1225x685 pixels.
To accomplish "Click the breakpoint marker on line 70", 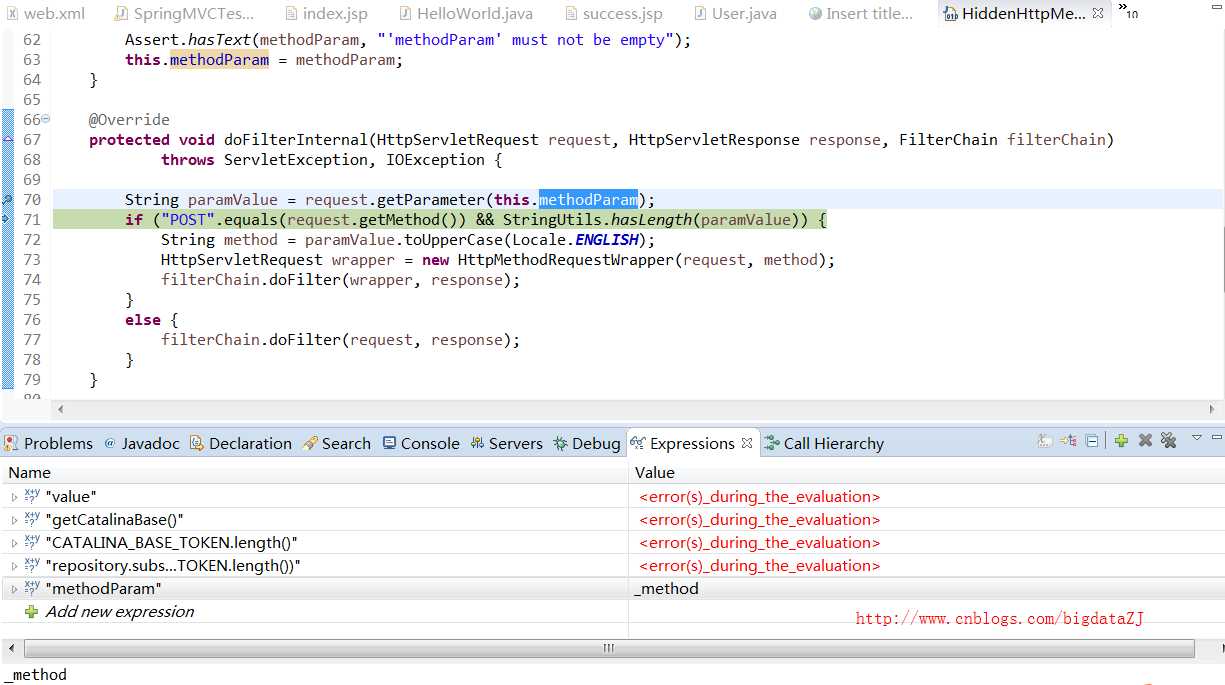I will [8, 200].
